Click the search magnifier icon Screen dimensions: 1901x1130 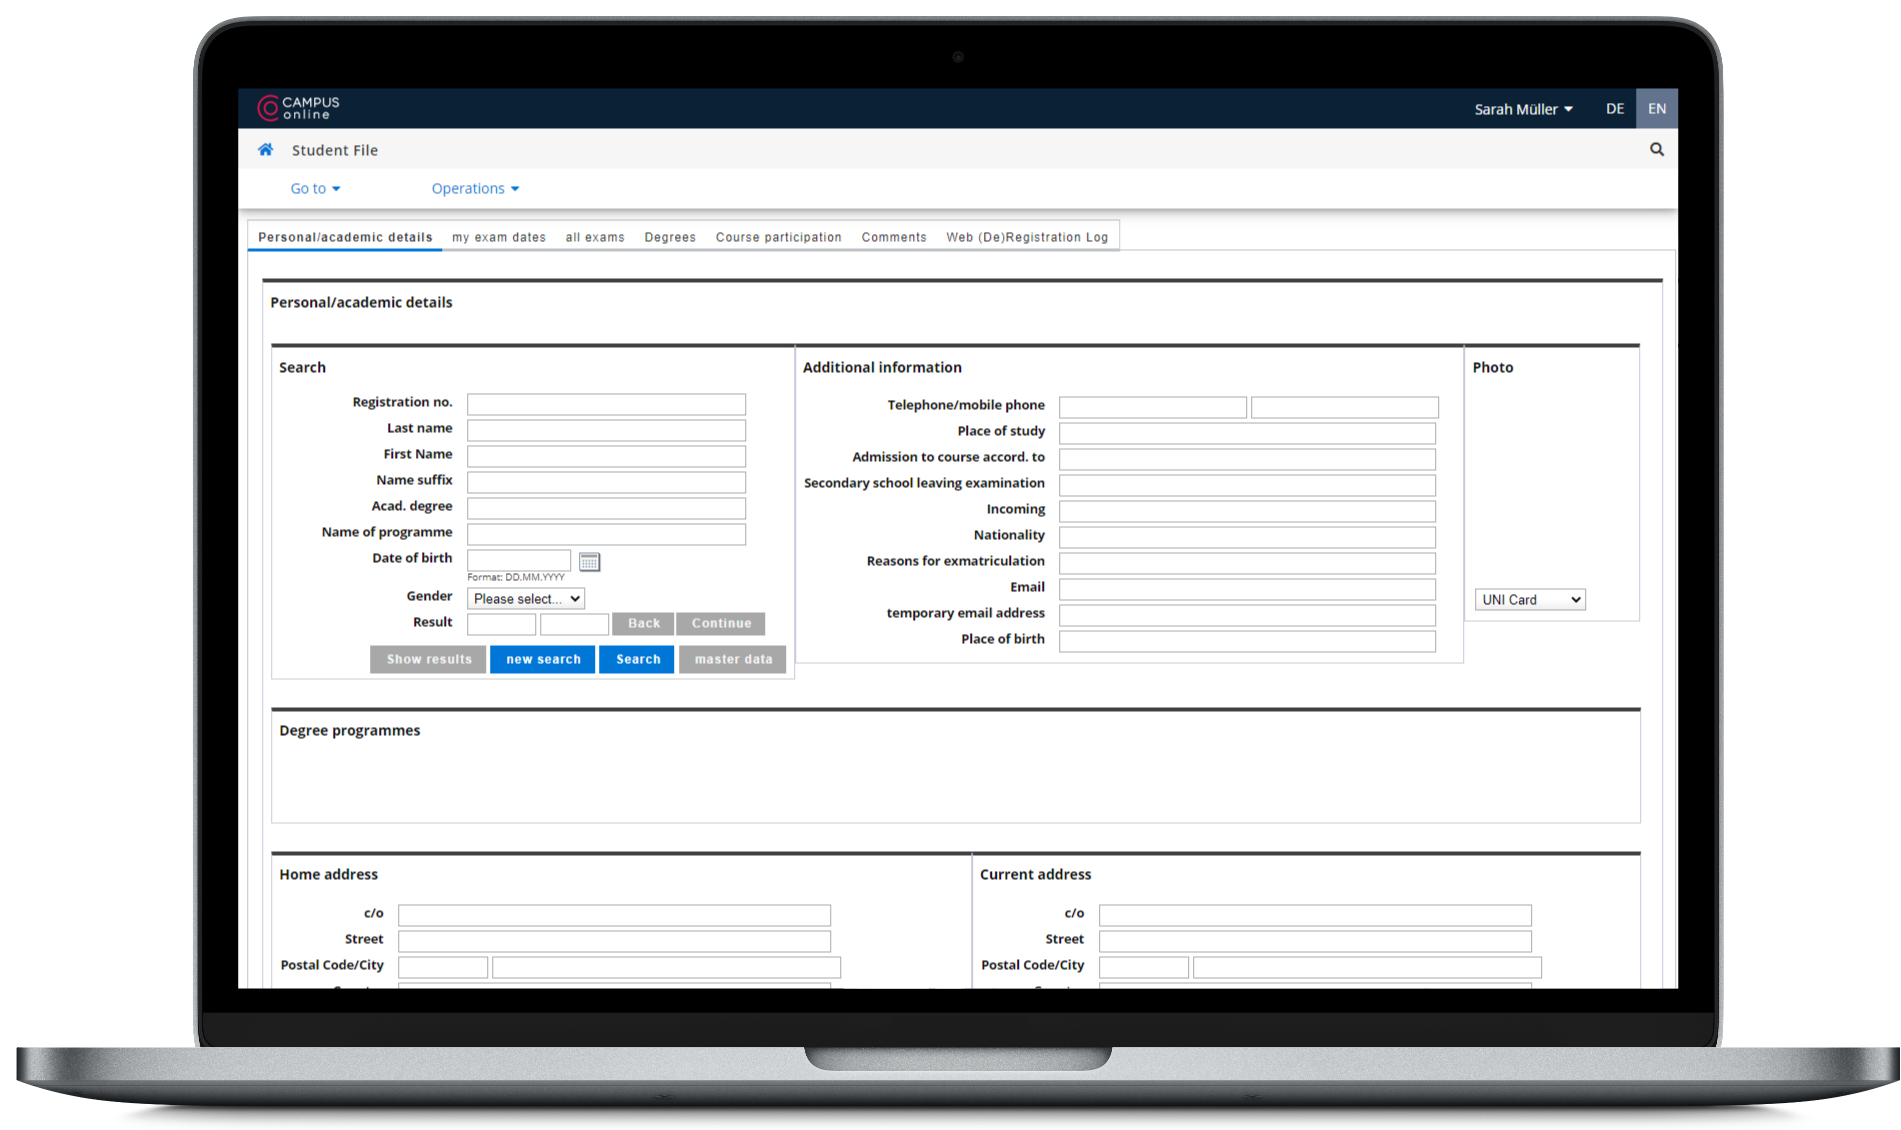click(x=1656, y=150)
